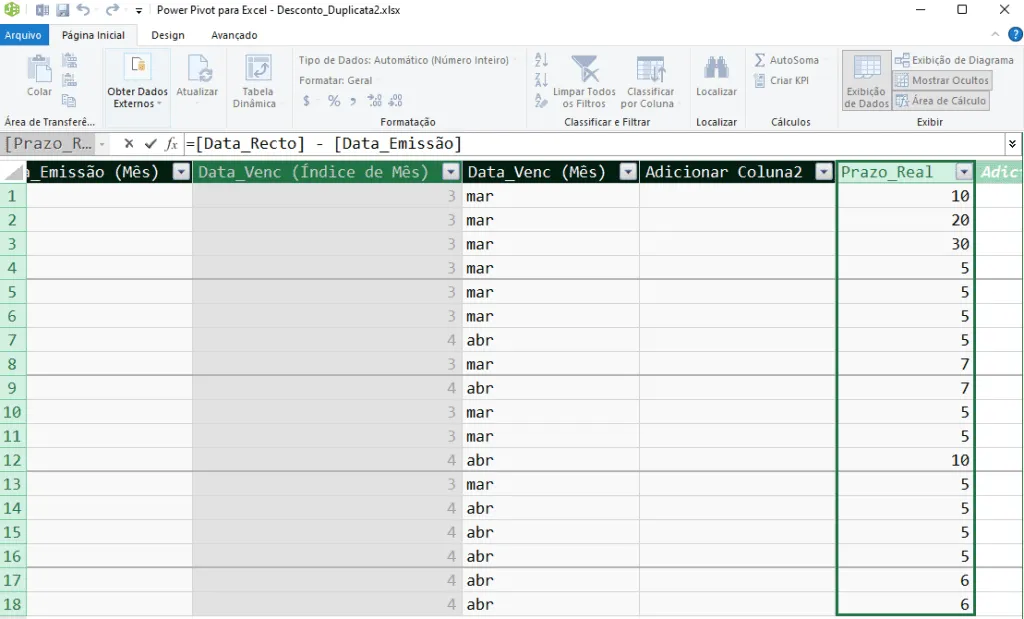
Task: Decrease decimal places
Action: pyautogui.click(x=395, y=101)
